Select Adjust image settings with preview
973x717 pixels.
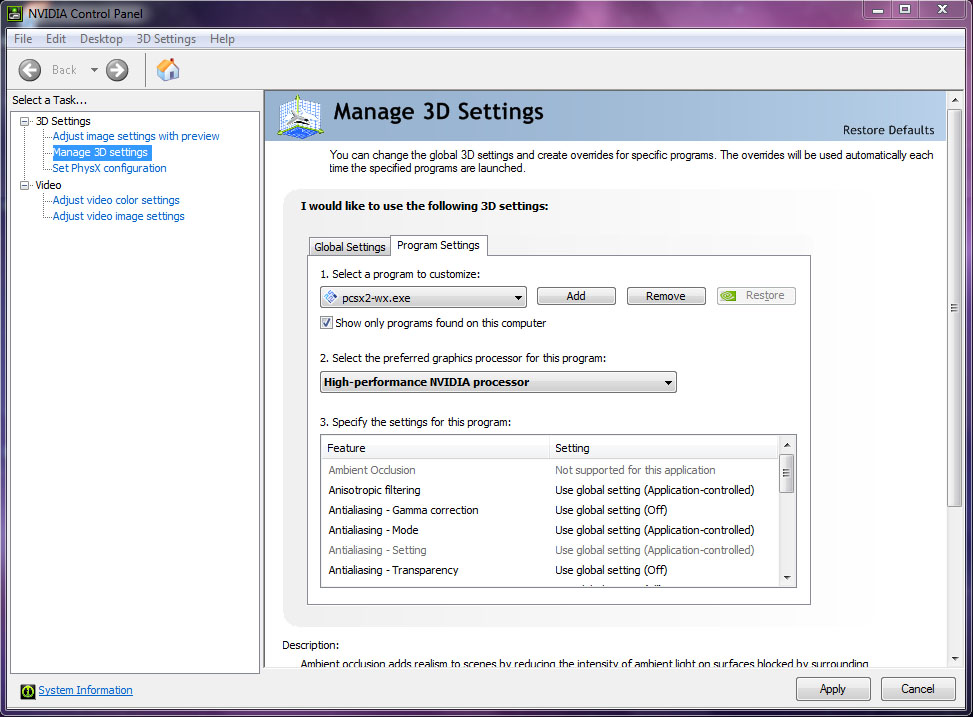pos(136,136)
